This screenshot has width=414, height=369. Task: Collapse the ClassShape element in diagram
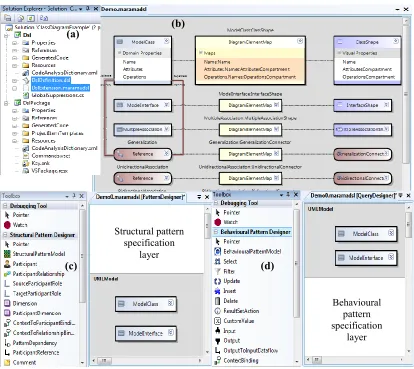coord(396,41)
